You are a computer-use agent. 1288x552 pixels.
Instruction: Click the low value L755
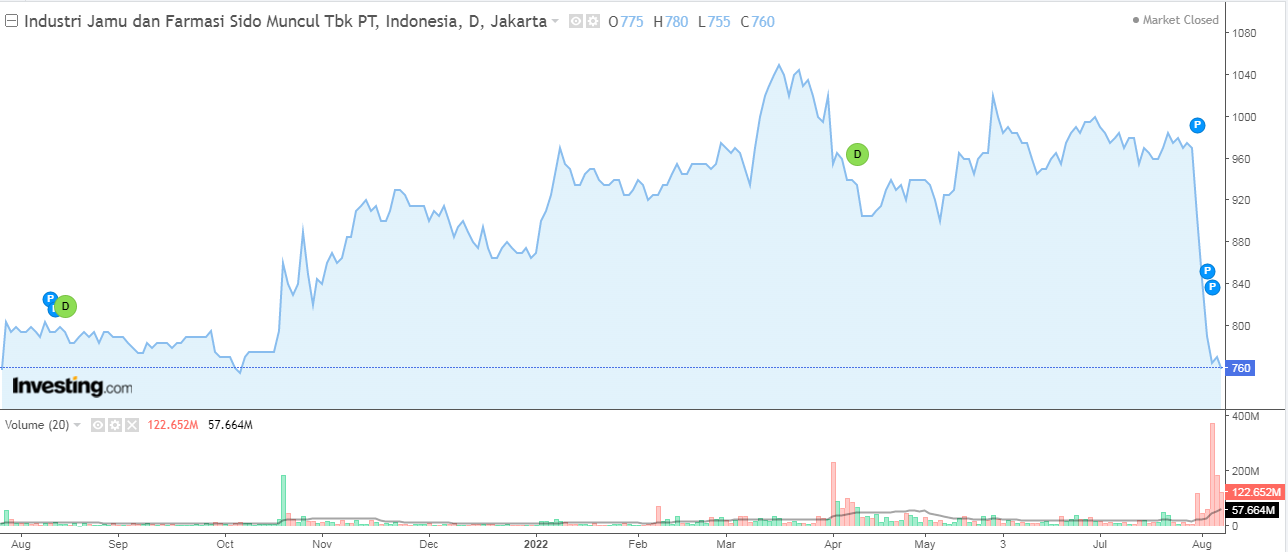pos(714,21)
